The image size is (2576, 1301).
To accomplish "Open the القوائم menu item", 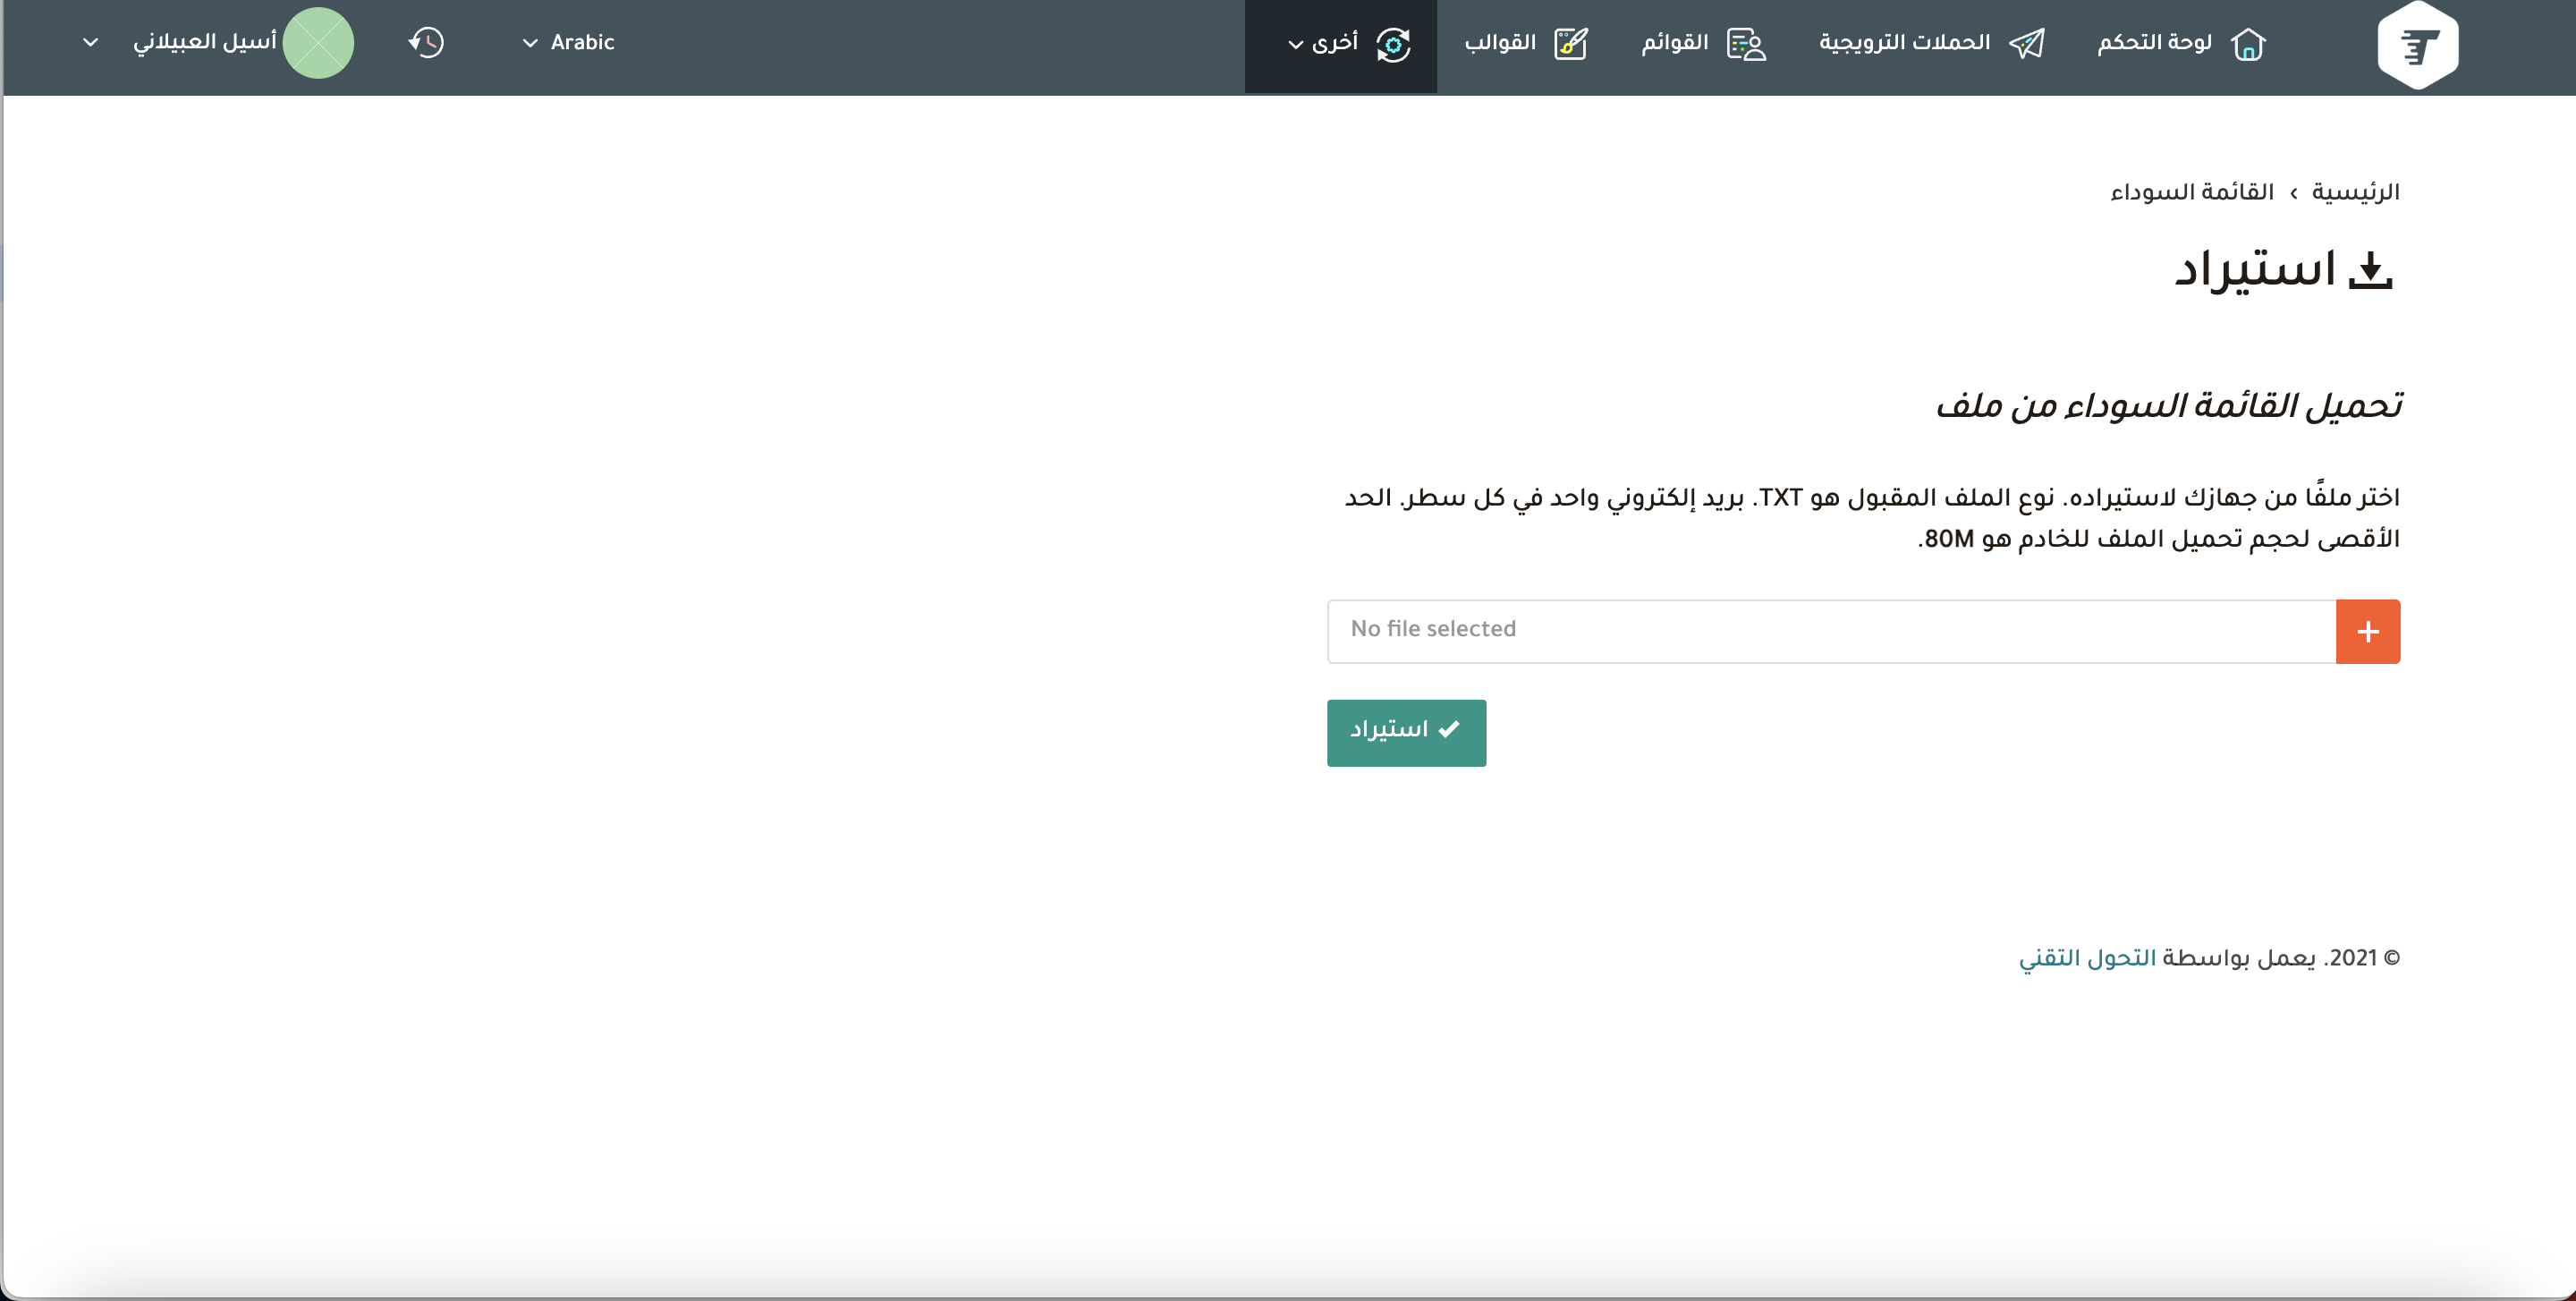I will pos(1675,42).
